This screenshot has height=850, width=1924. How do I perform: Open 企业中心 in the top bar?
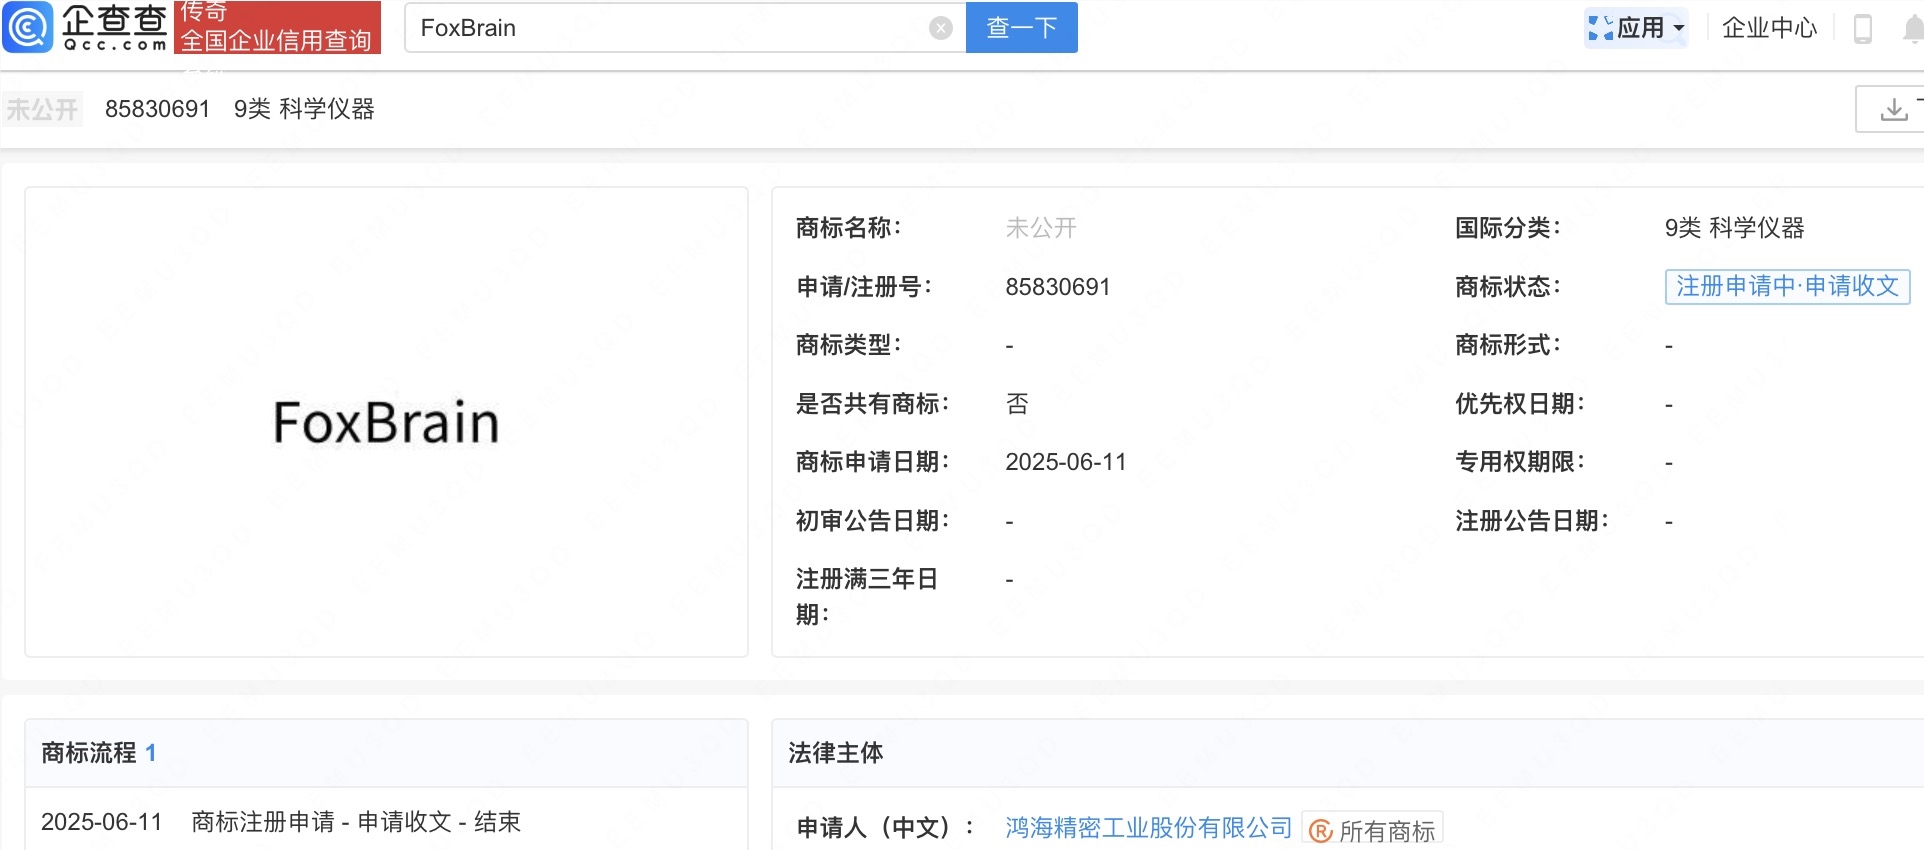(x=1769, y=28)
